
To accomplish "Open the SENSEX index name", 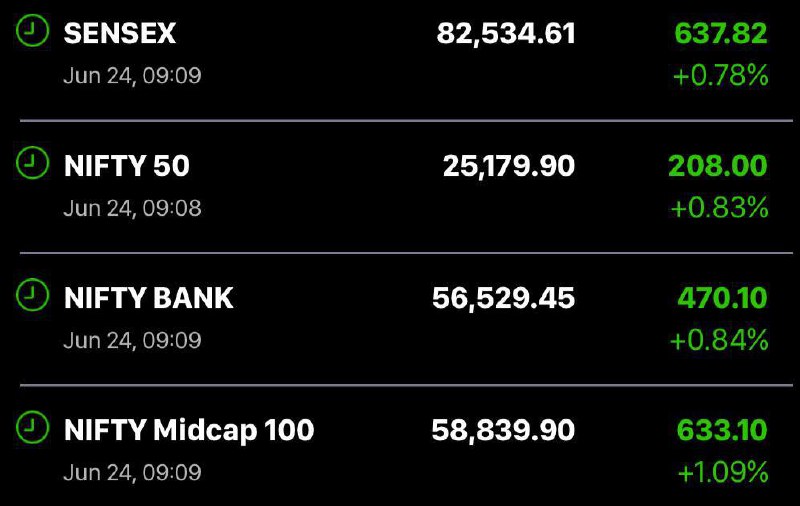I will [120, 34].
